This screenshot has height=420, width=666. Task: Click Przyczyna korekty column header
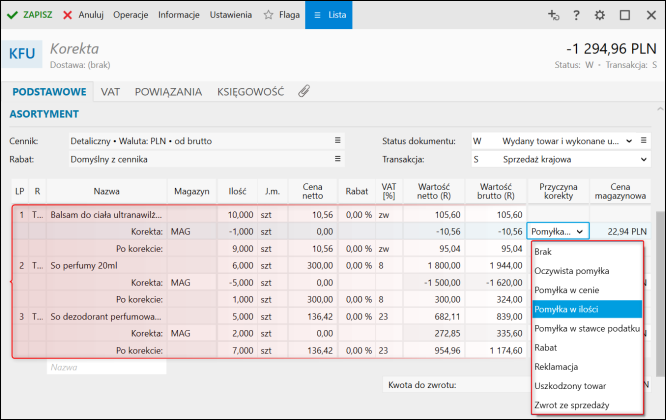tap(558, 192)
